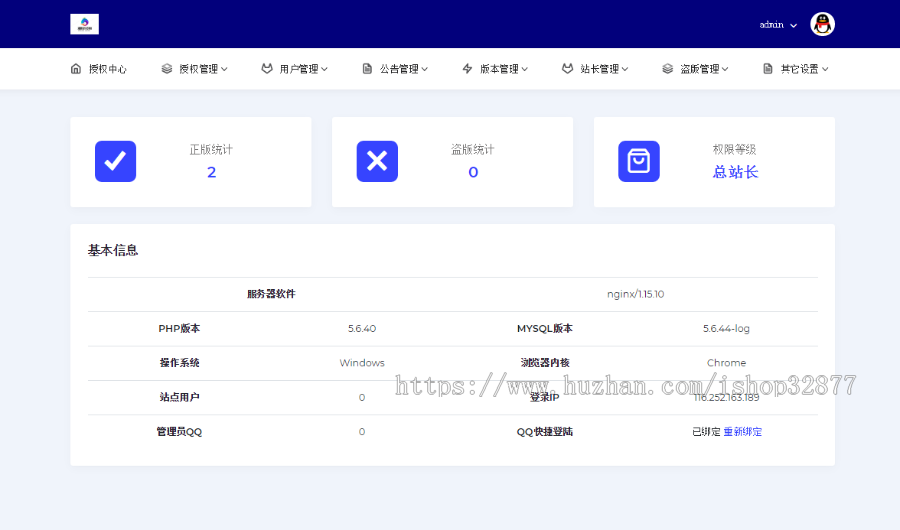
Task: Click the 正版统计 card title
Action: 211,150
